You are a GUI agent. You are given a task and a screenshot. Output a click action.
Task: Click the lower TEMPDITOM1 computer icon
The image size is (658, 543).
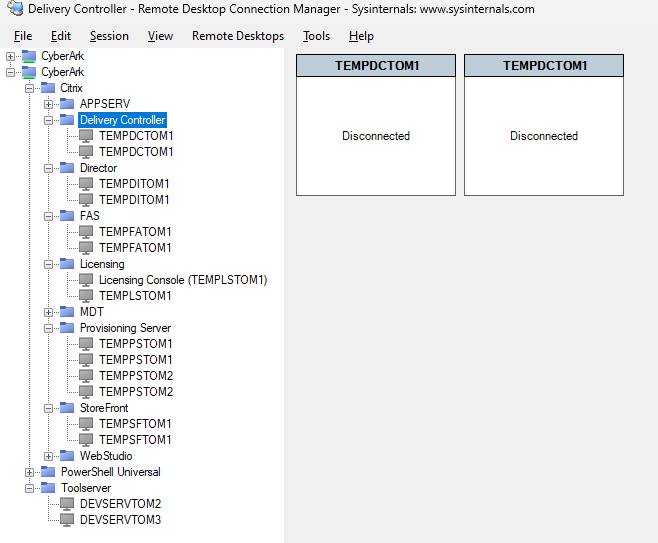pos(86,200)
